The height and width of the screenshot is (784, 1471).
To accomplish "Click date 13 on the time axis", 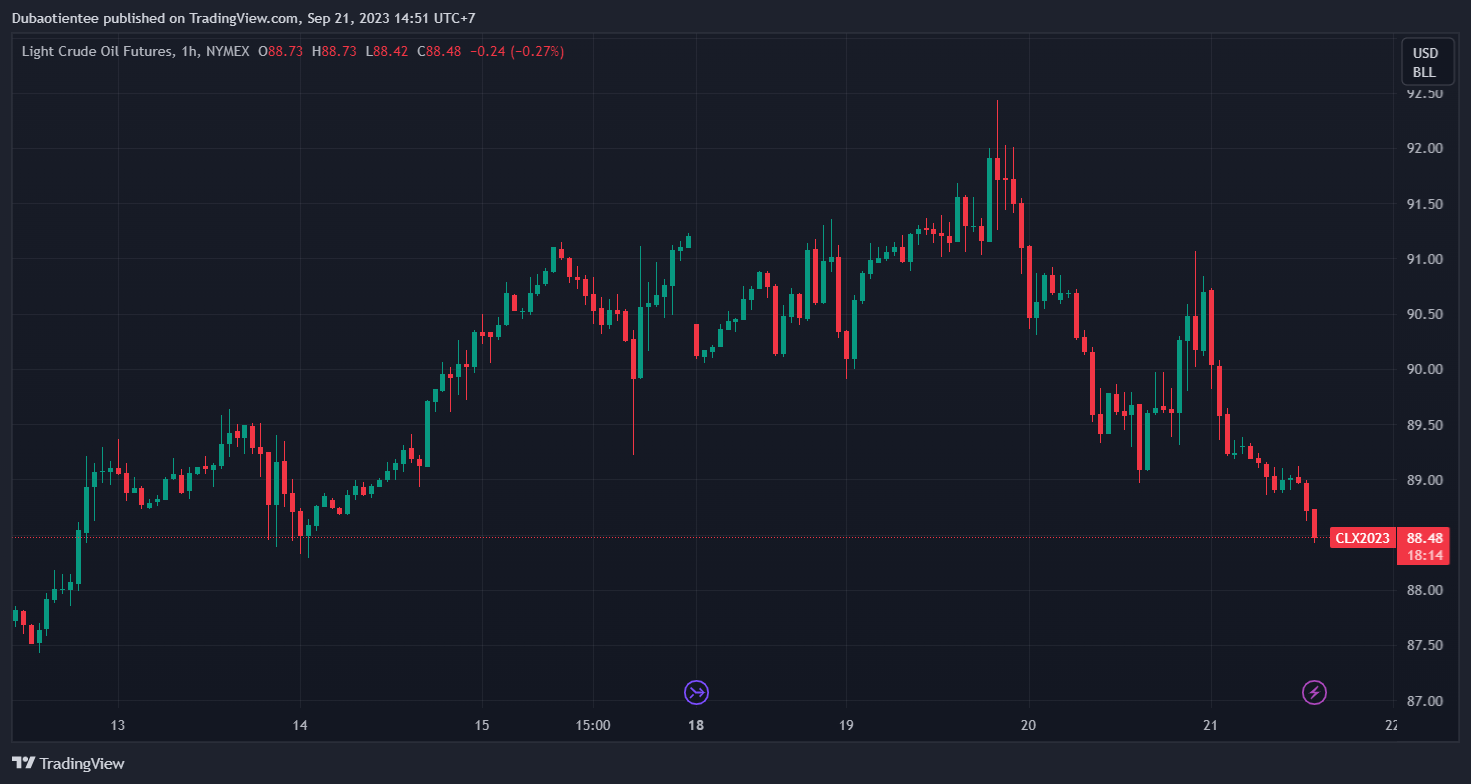I will click(117, 726).
